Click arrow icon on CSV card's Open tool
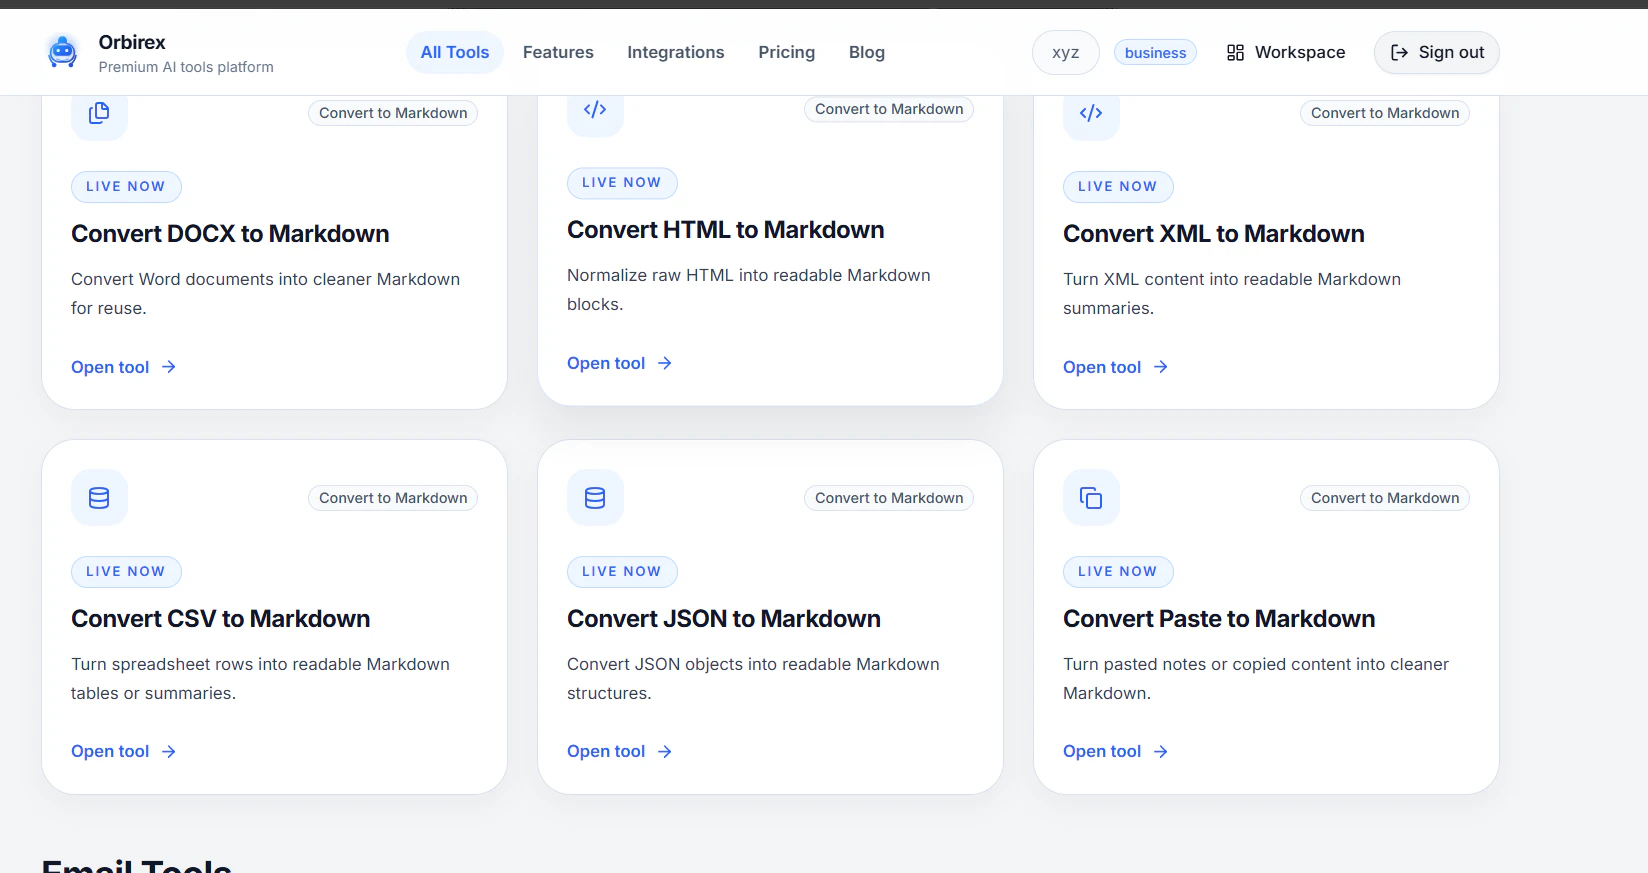The width and height of the screenshot is (1648, 873). [x=169, y=751]
